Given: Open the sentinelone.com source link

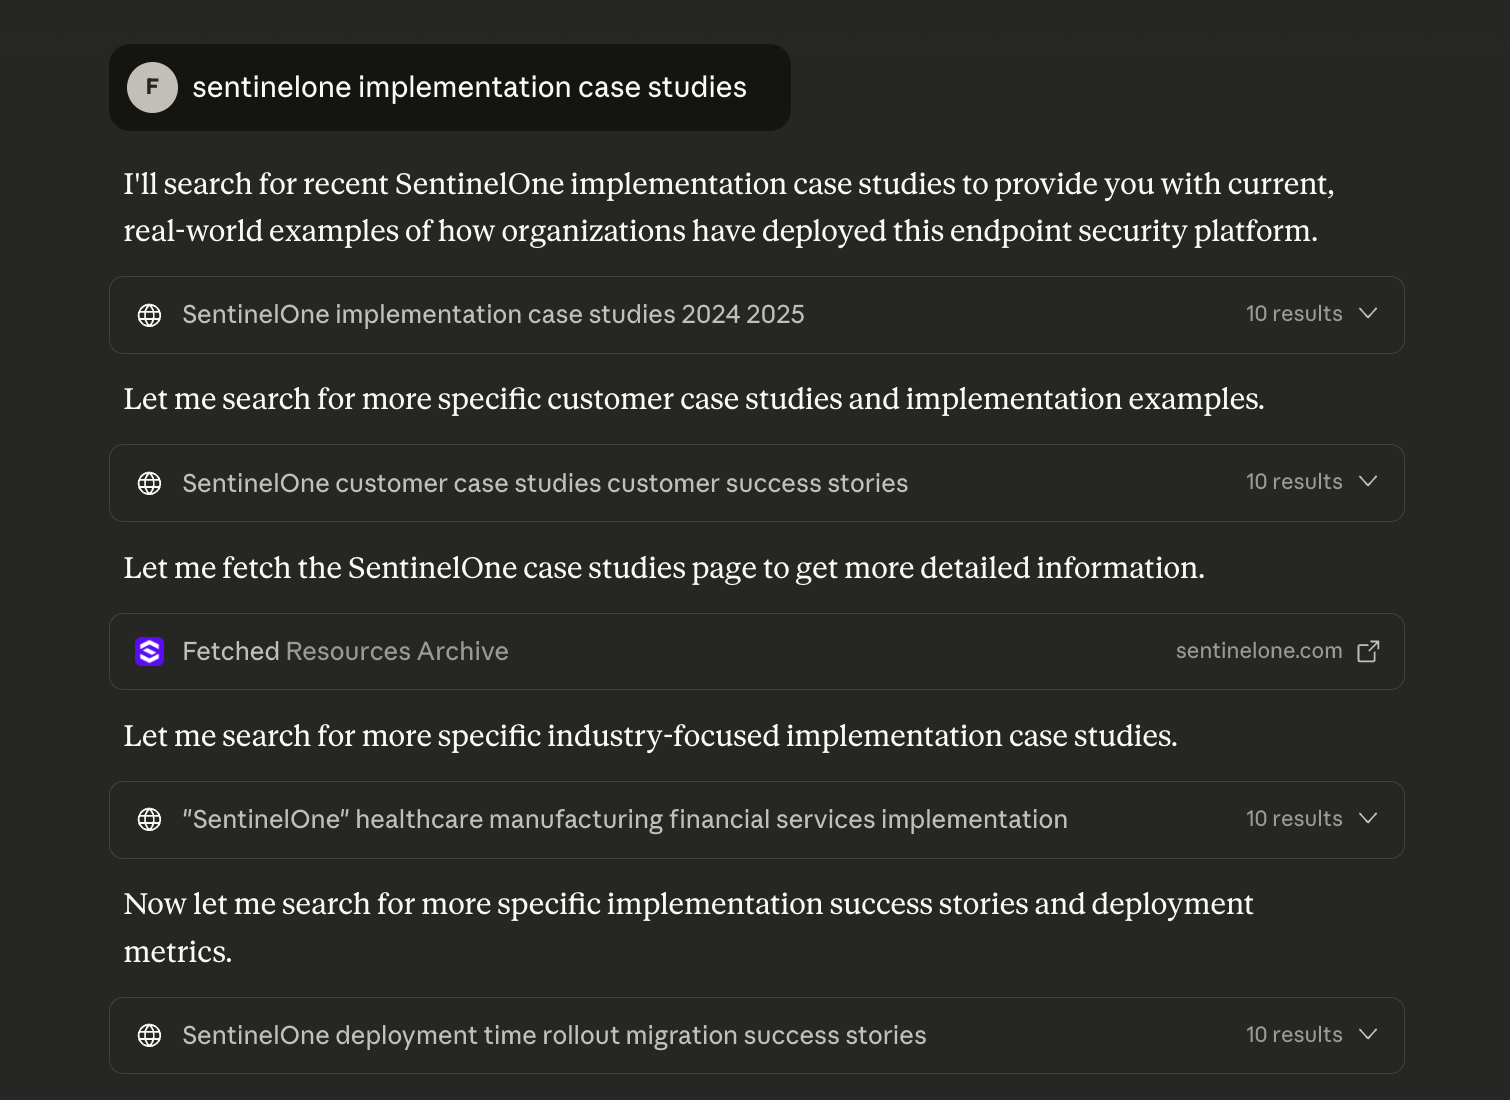Looking at the screenshot, I should pos(1258,651).
